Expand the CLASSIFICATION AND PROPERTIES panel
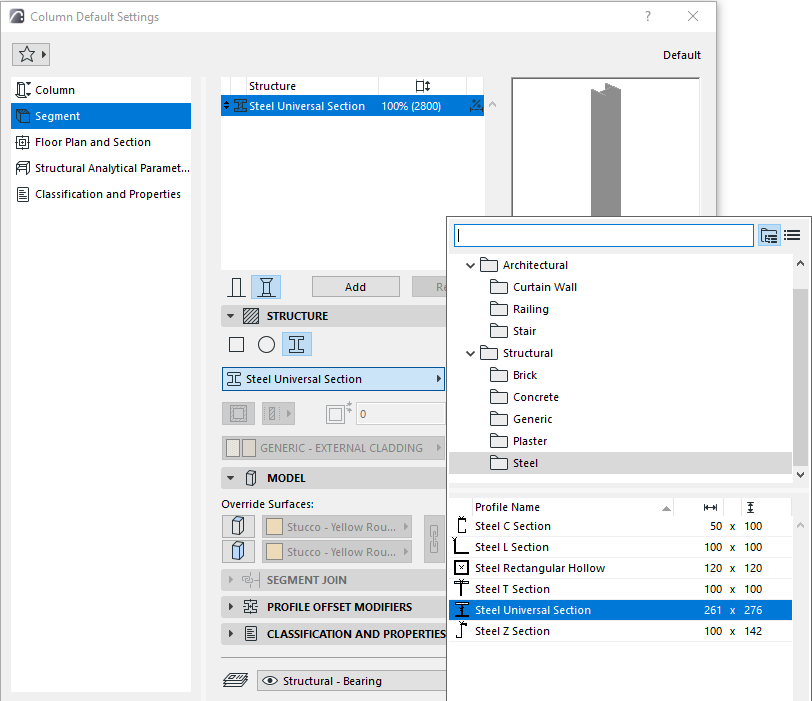 [x=231, y=634]
